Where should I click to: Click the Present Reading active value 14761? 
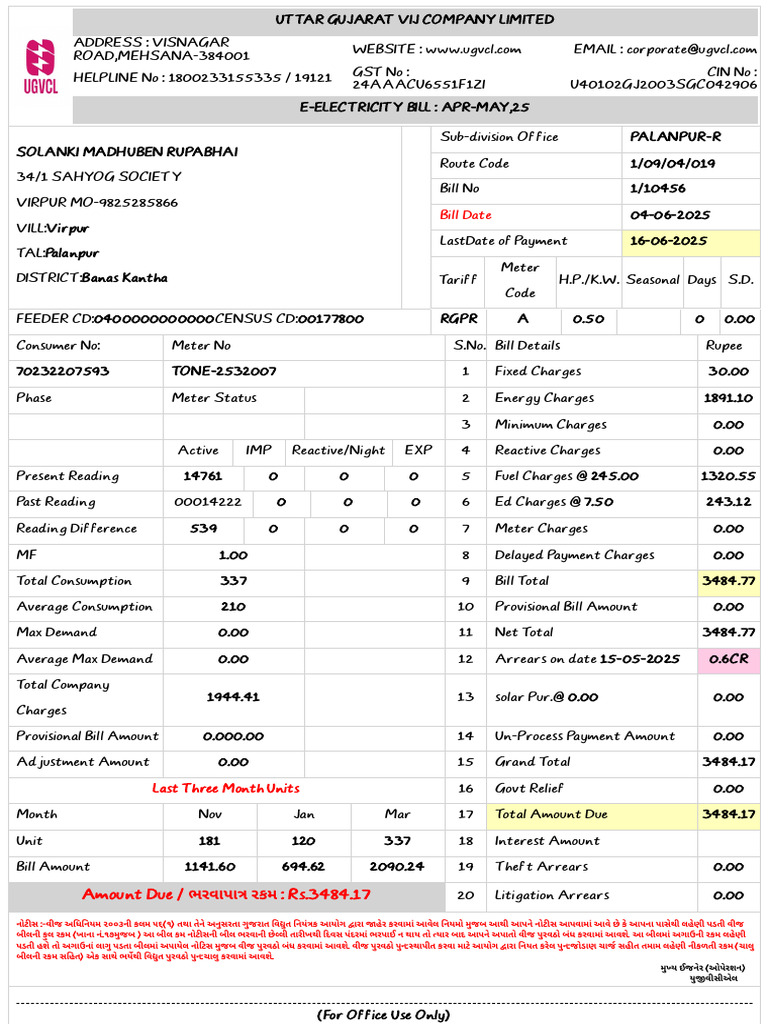click(x=203, y=476)
